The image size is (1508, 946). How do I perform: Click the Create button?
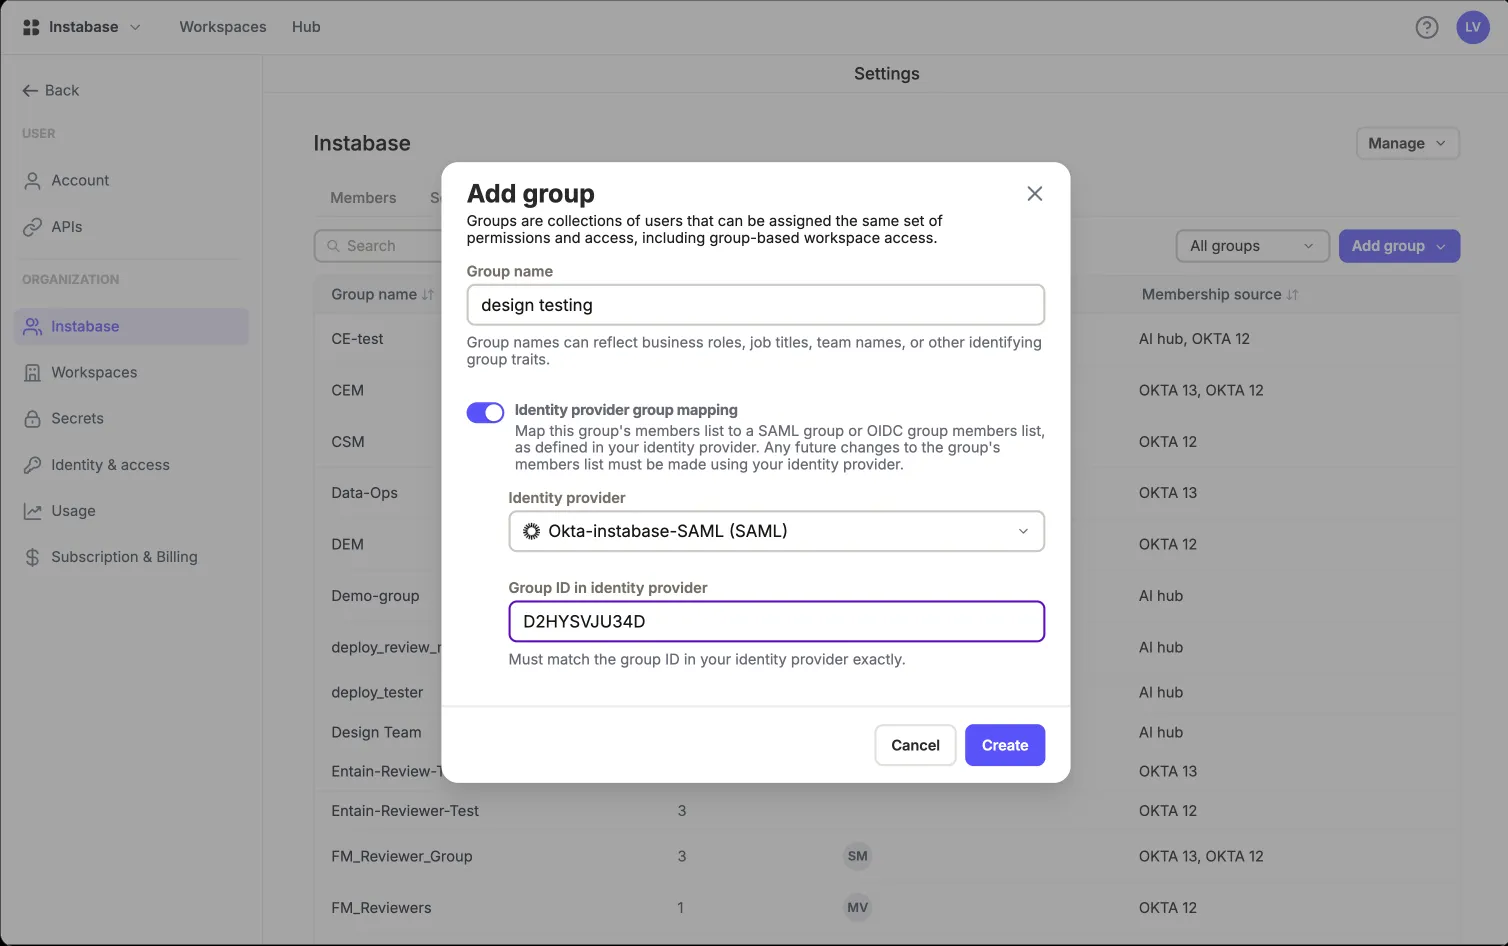1005,745
